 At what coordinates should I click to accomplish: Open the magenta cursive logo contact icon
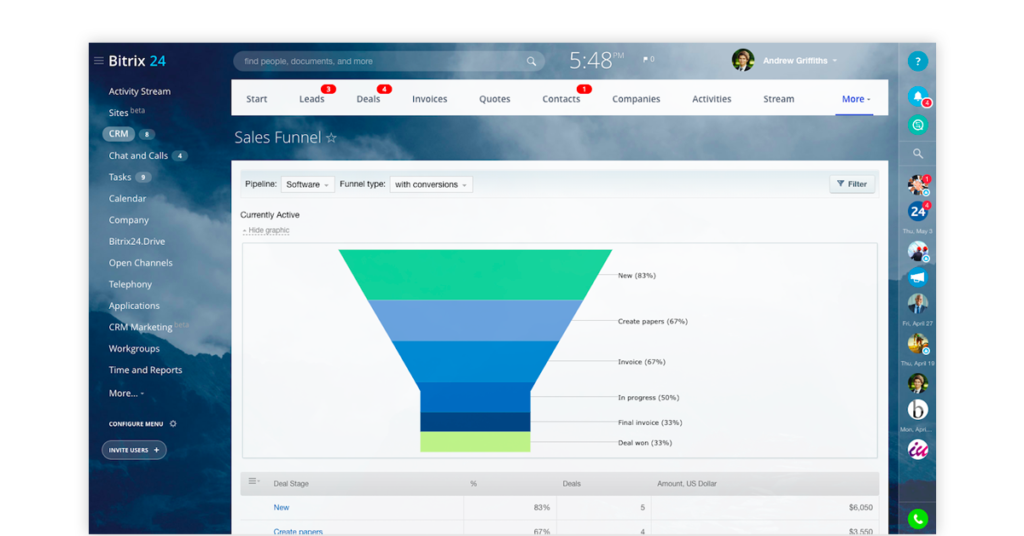[918, 449]
